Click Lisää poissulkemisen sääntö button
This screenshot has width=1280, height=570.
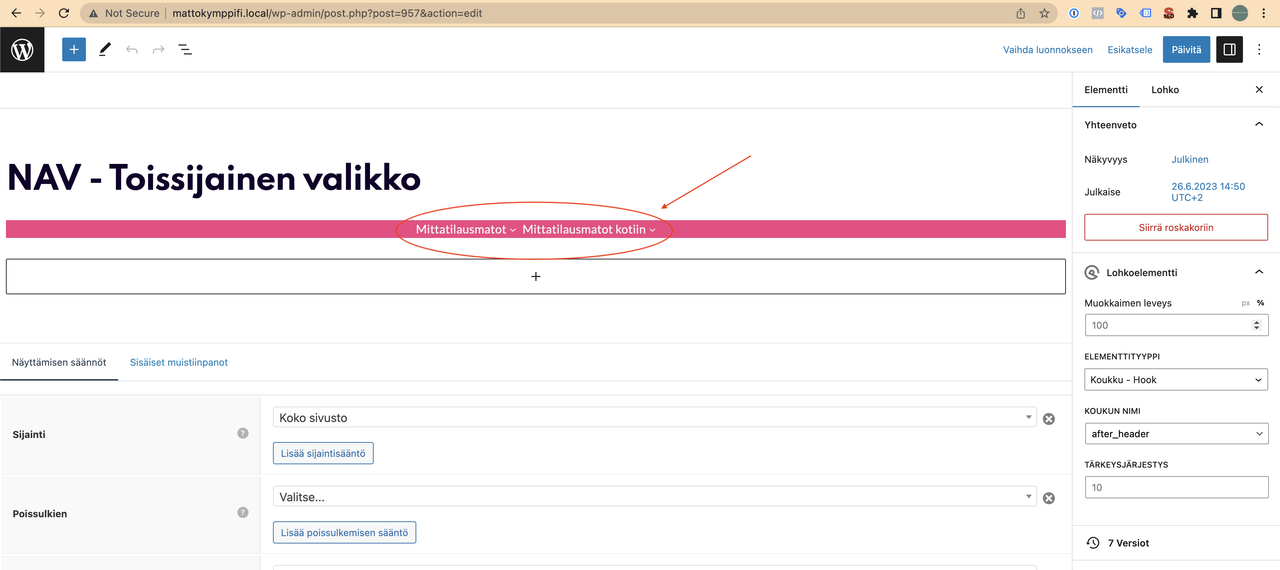pos(344,532)
